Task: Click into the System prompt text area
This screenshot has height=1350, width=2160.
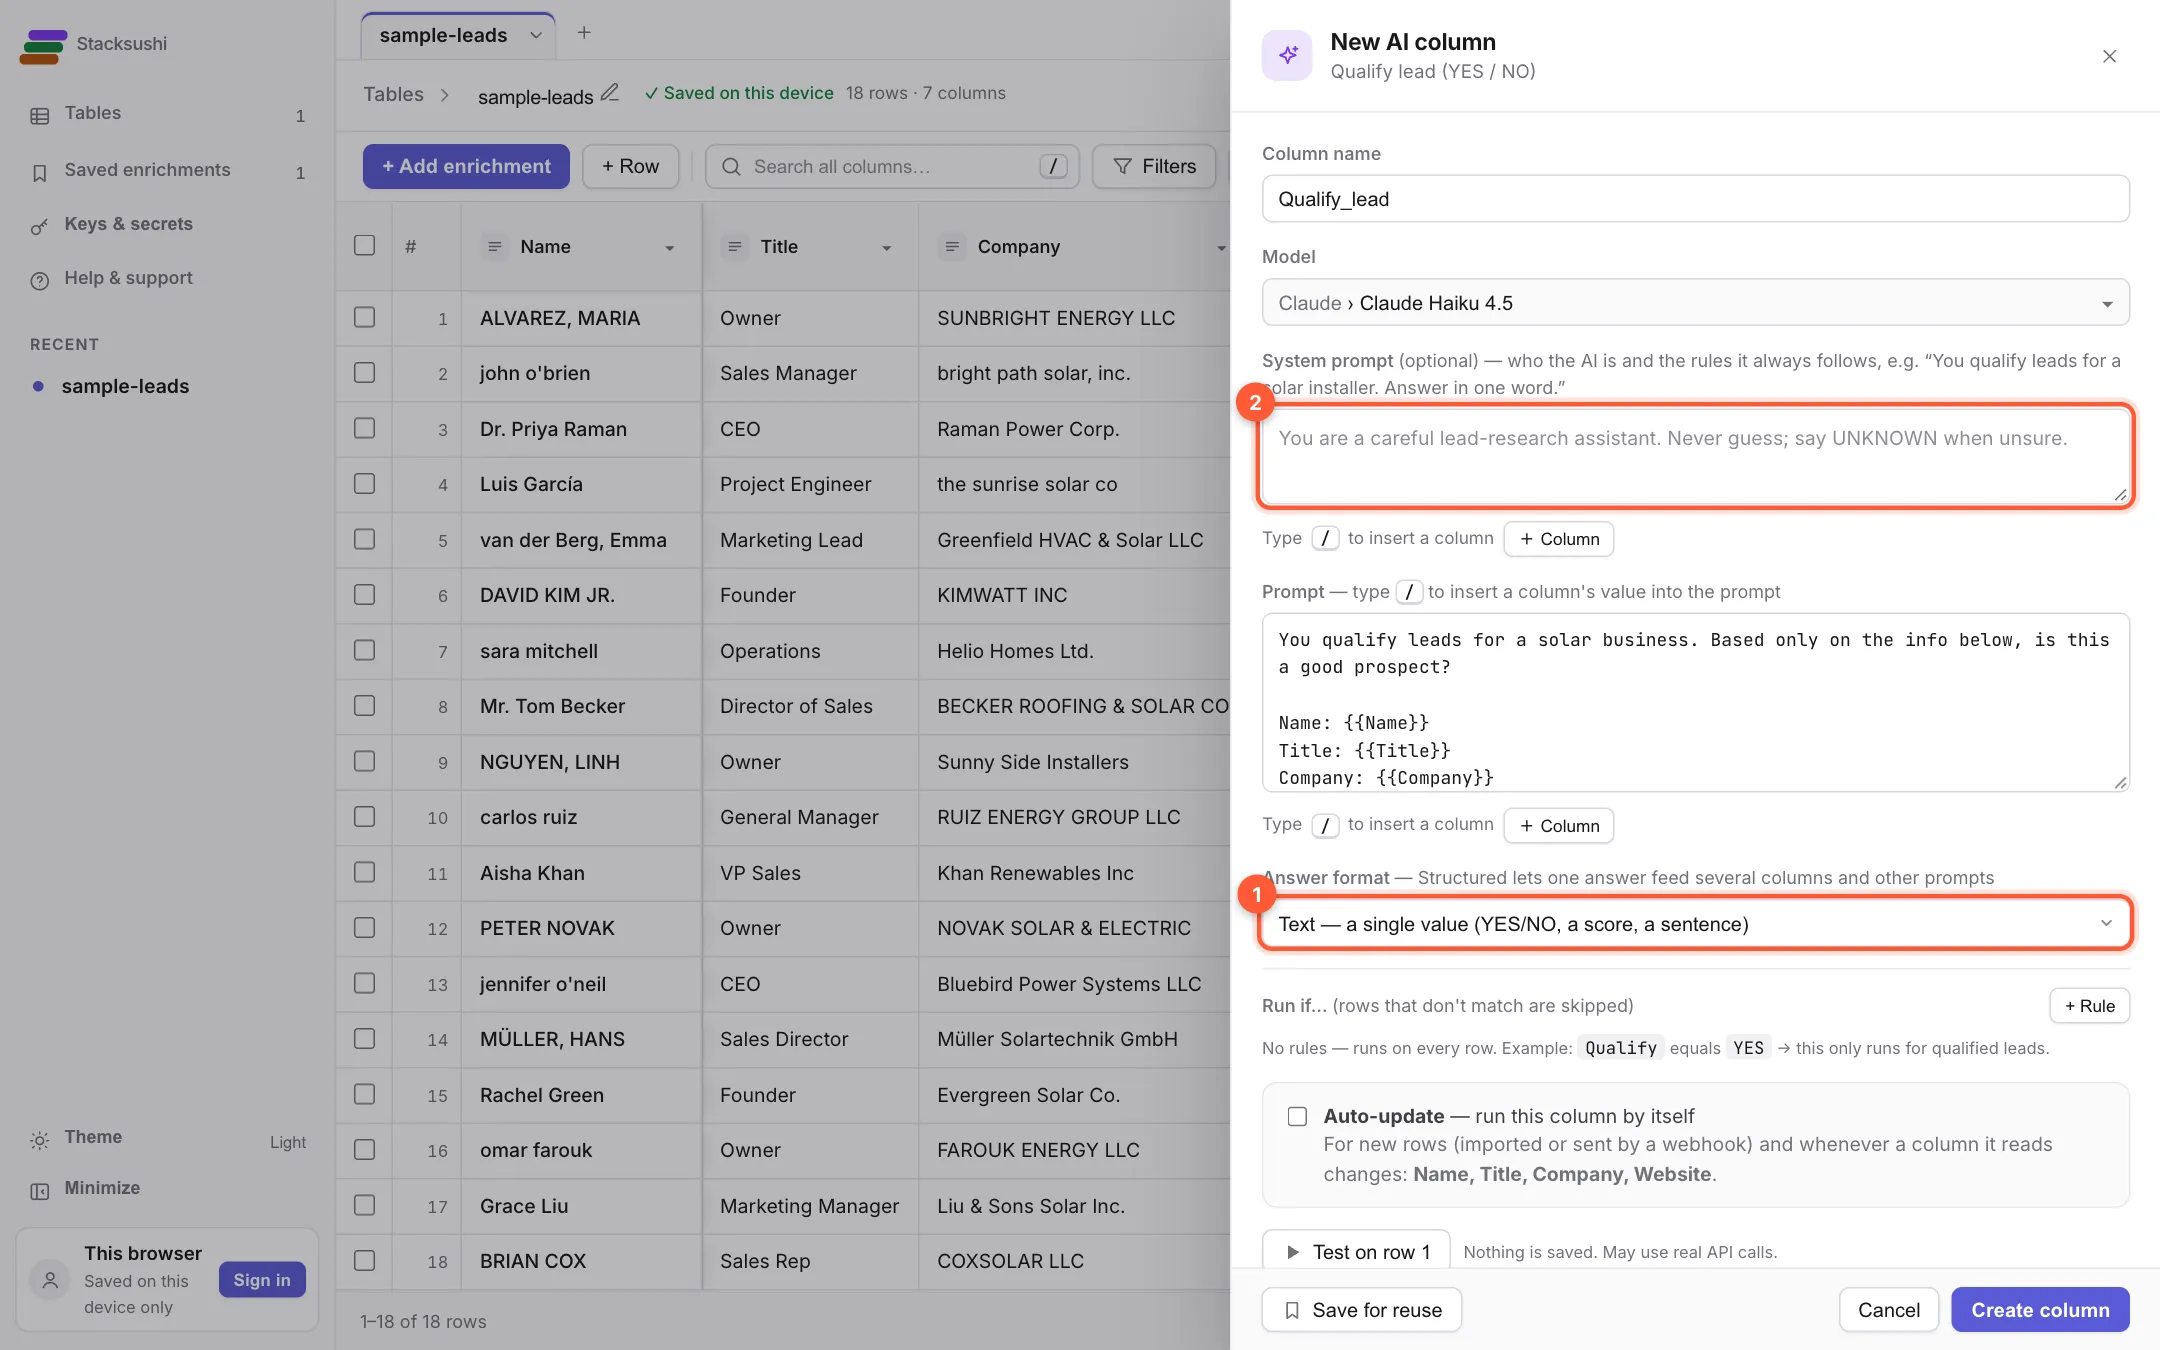Action: click(1695, 456)
